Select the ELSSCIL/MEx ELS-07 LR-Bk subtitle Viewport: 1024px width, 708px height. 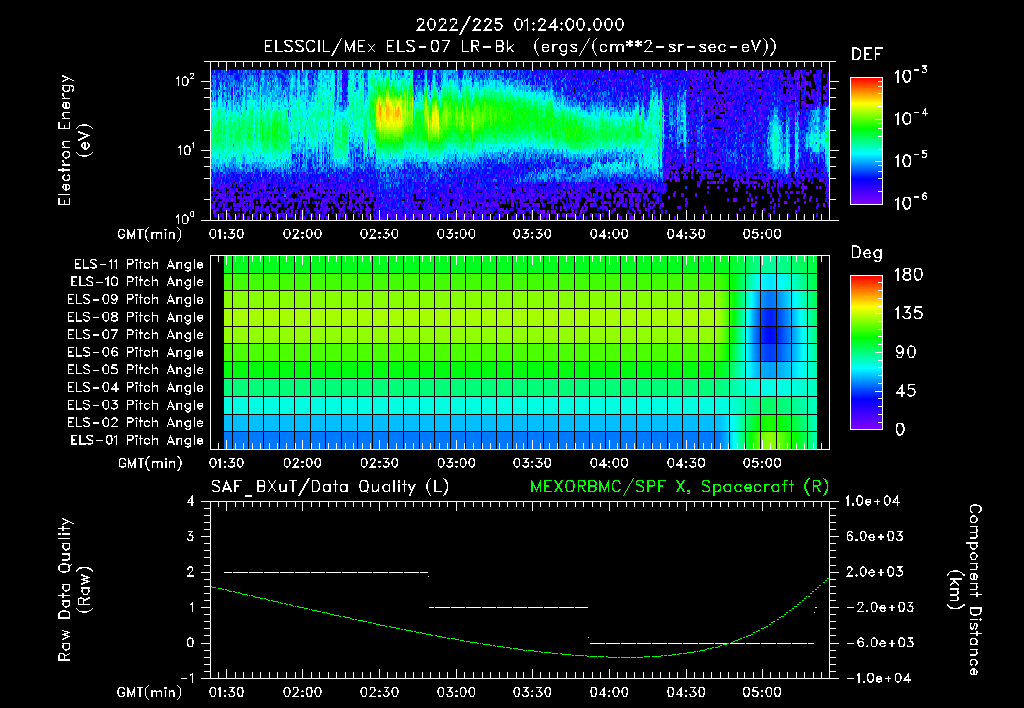(389, 46)
